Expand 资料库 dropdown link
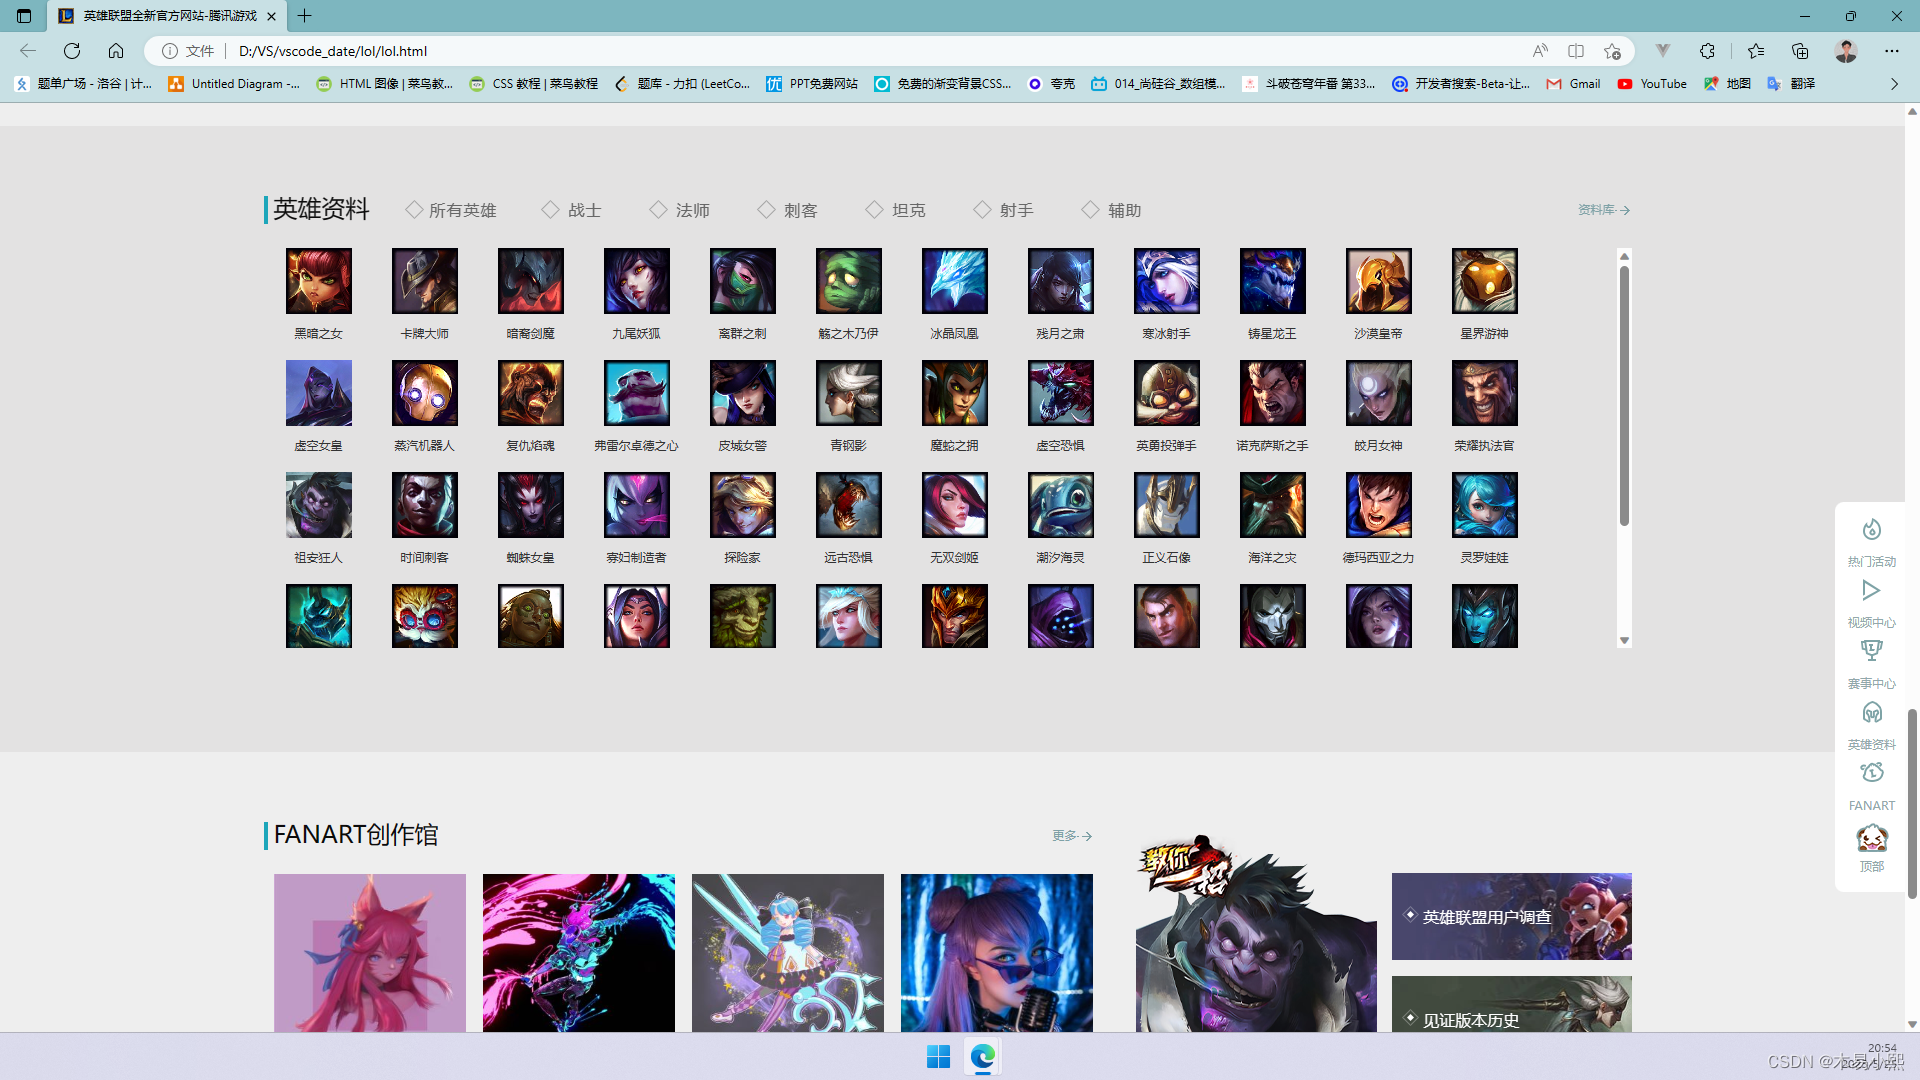This screenshot has width=1920, height=1080. 1602,210
